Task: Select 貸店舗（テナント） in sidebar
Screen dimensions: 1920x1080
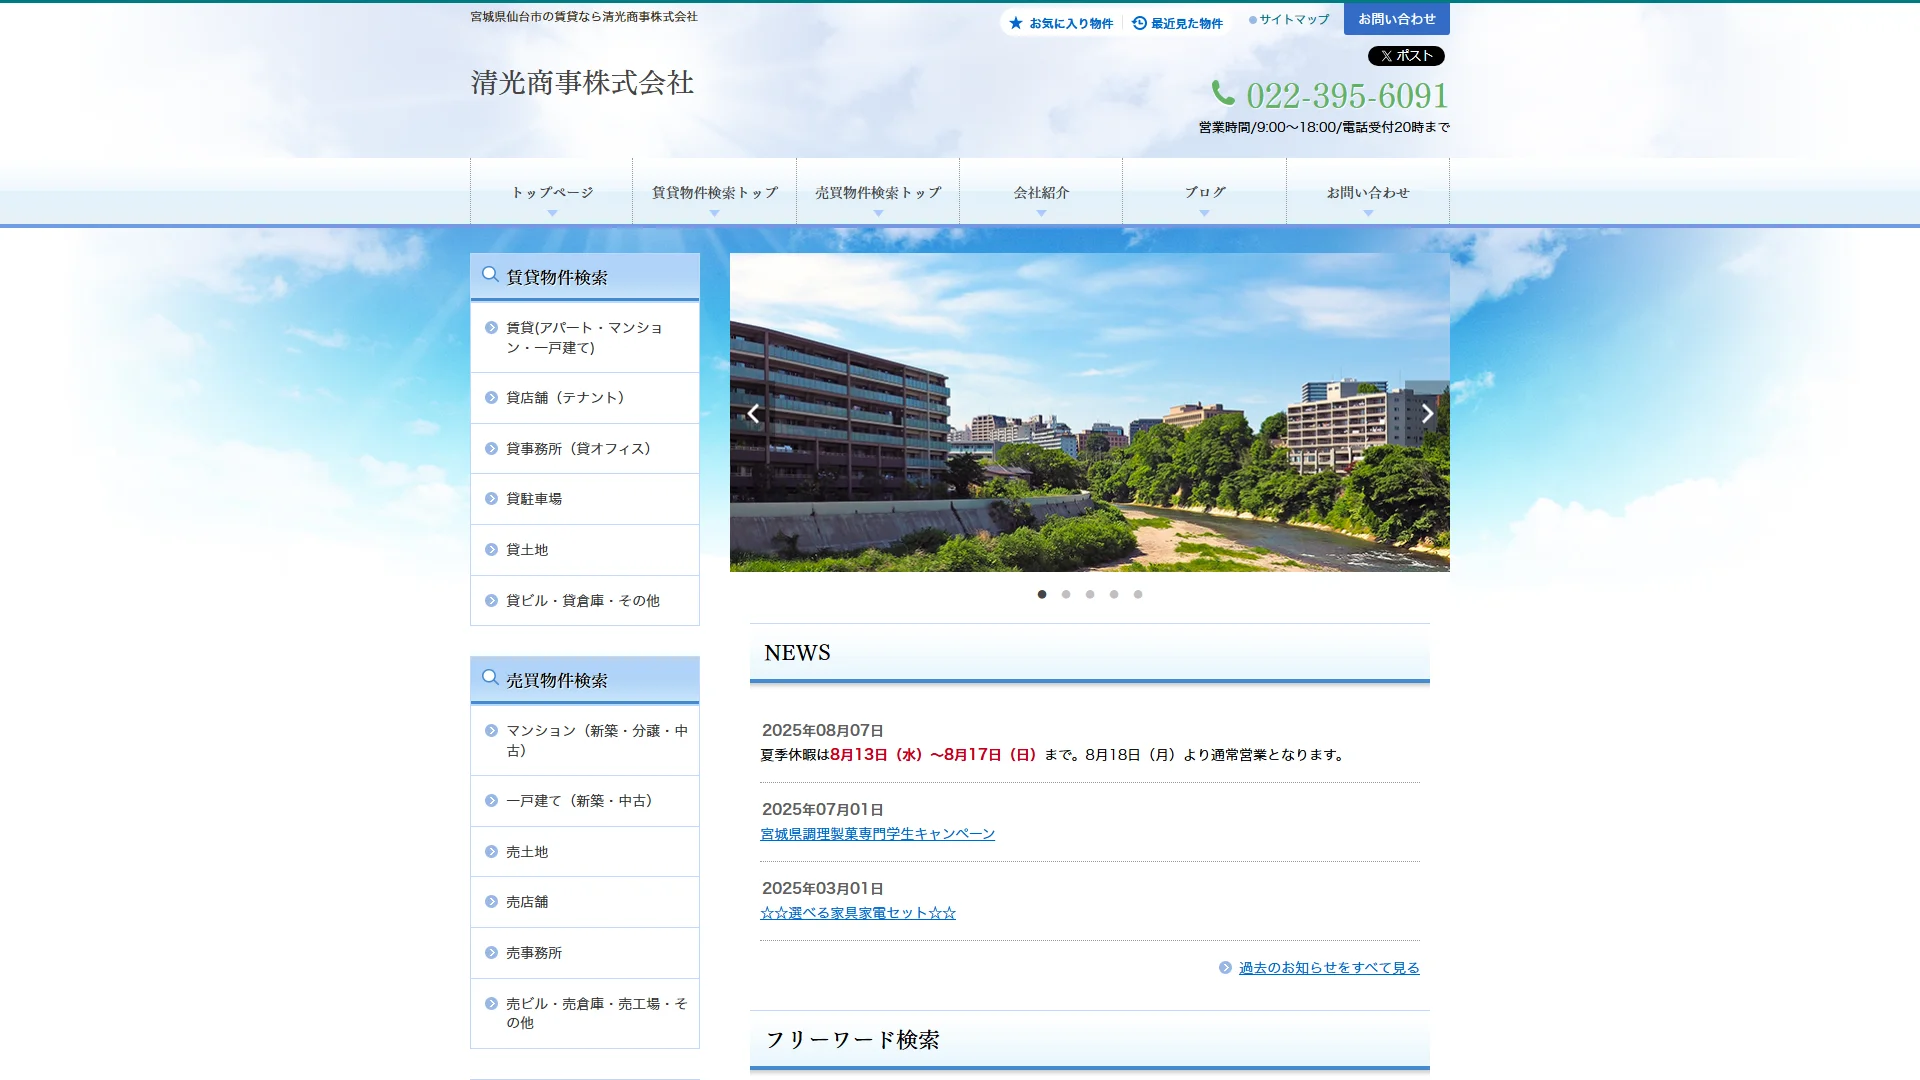Action: 585,398
